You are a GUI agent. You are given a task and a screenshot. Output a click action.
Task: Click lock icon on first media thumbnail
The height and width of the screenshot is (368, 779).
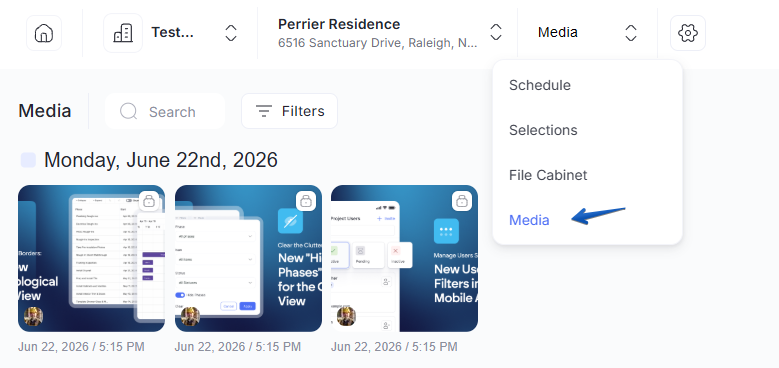coord(149,201)
